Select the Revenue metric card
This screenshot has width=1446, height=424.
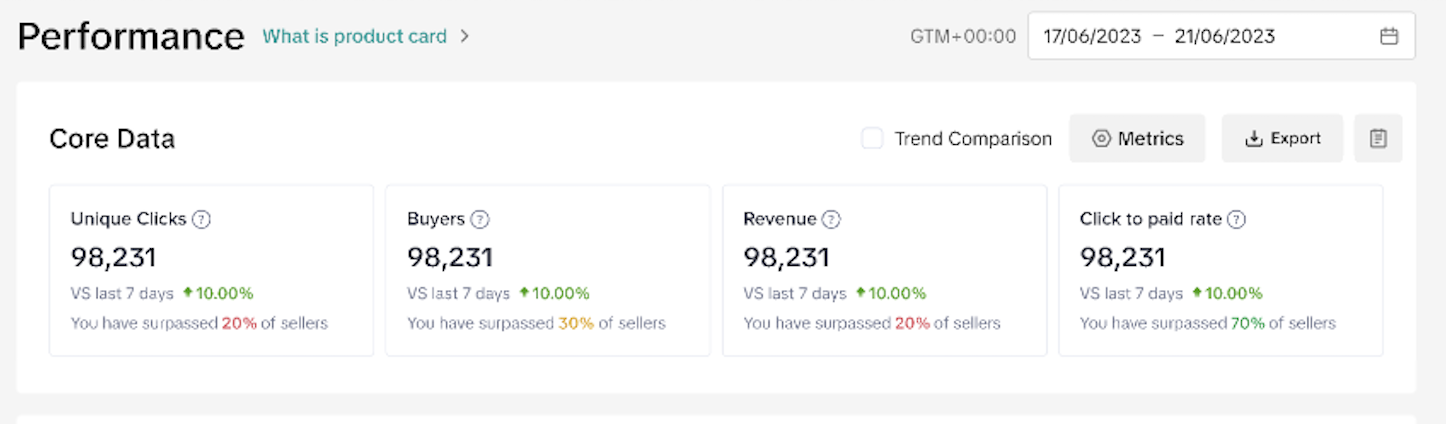pos(884,270)
